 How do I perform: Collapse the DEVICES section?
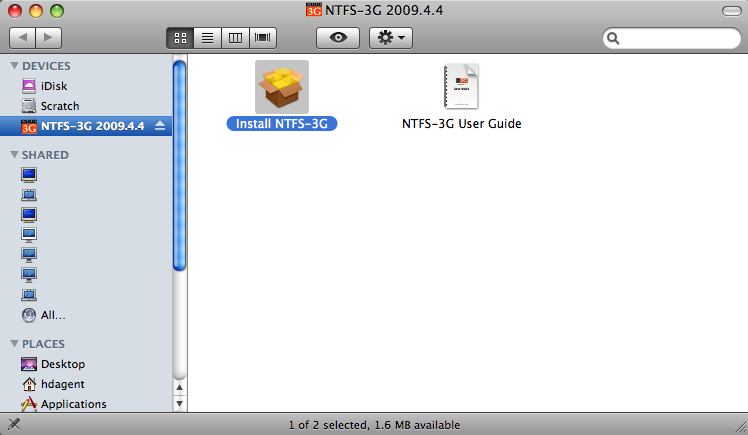coord(14,66)
